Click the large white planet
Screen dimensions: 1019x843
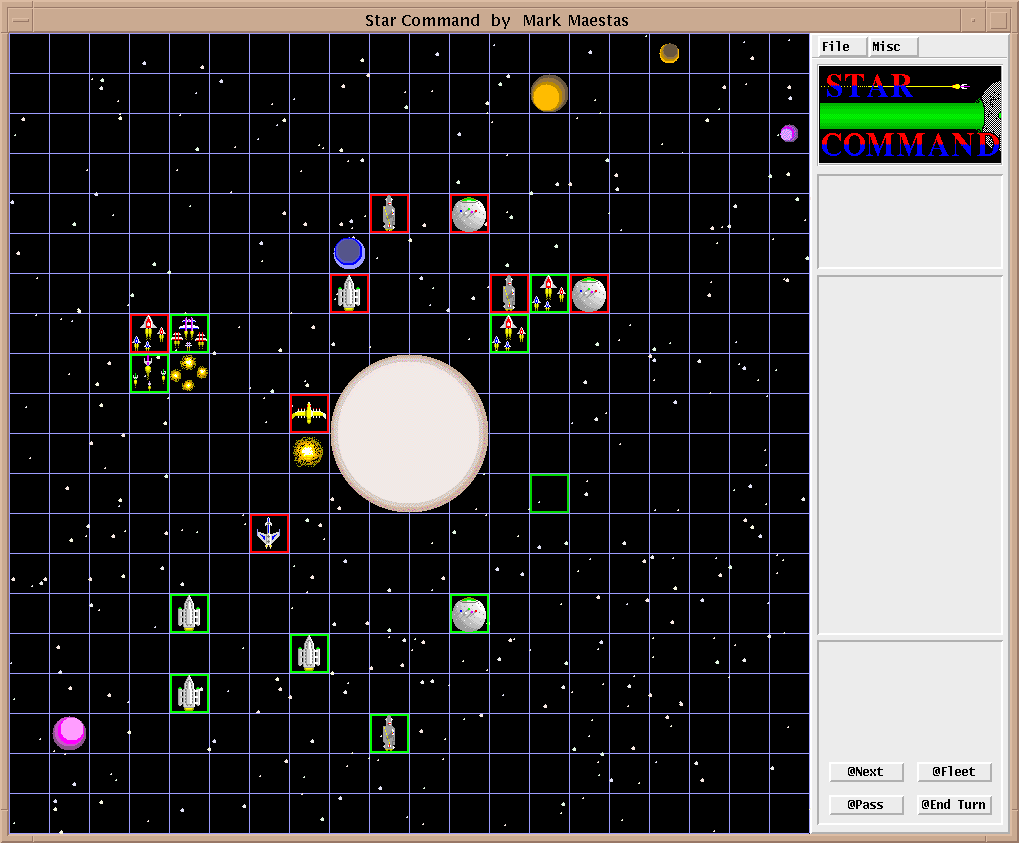409,433
